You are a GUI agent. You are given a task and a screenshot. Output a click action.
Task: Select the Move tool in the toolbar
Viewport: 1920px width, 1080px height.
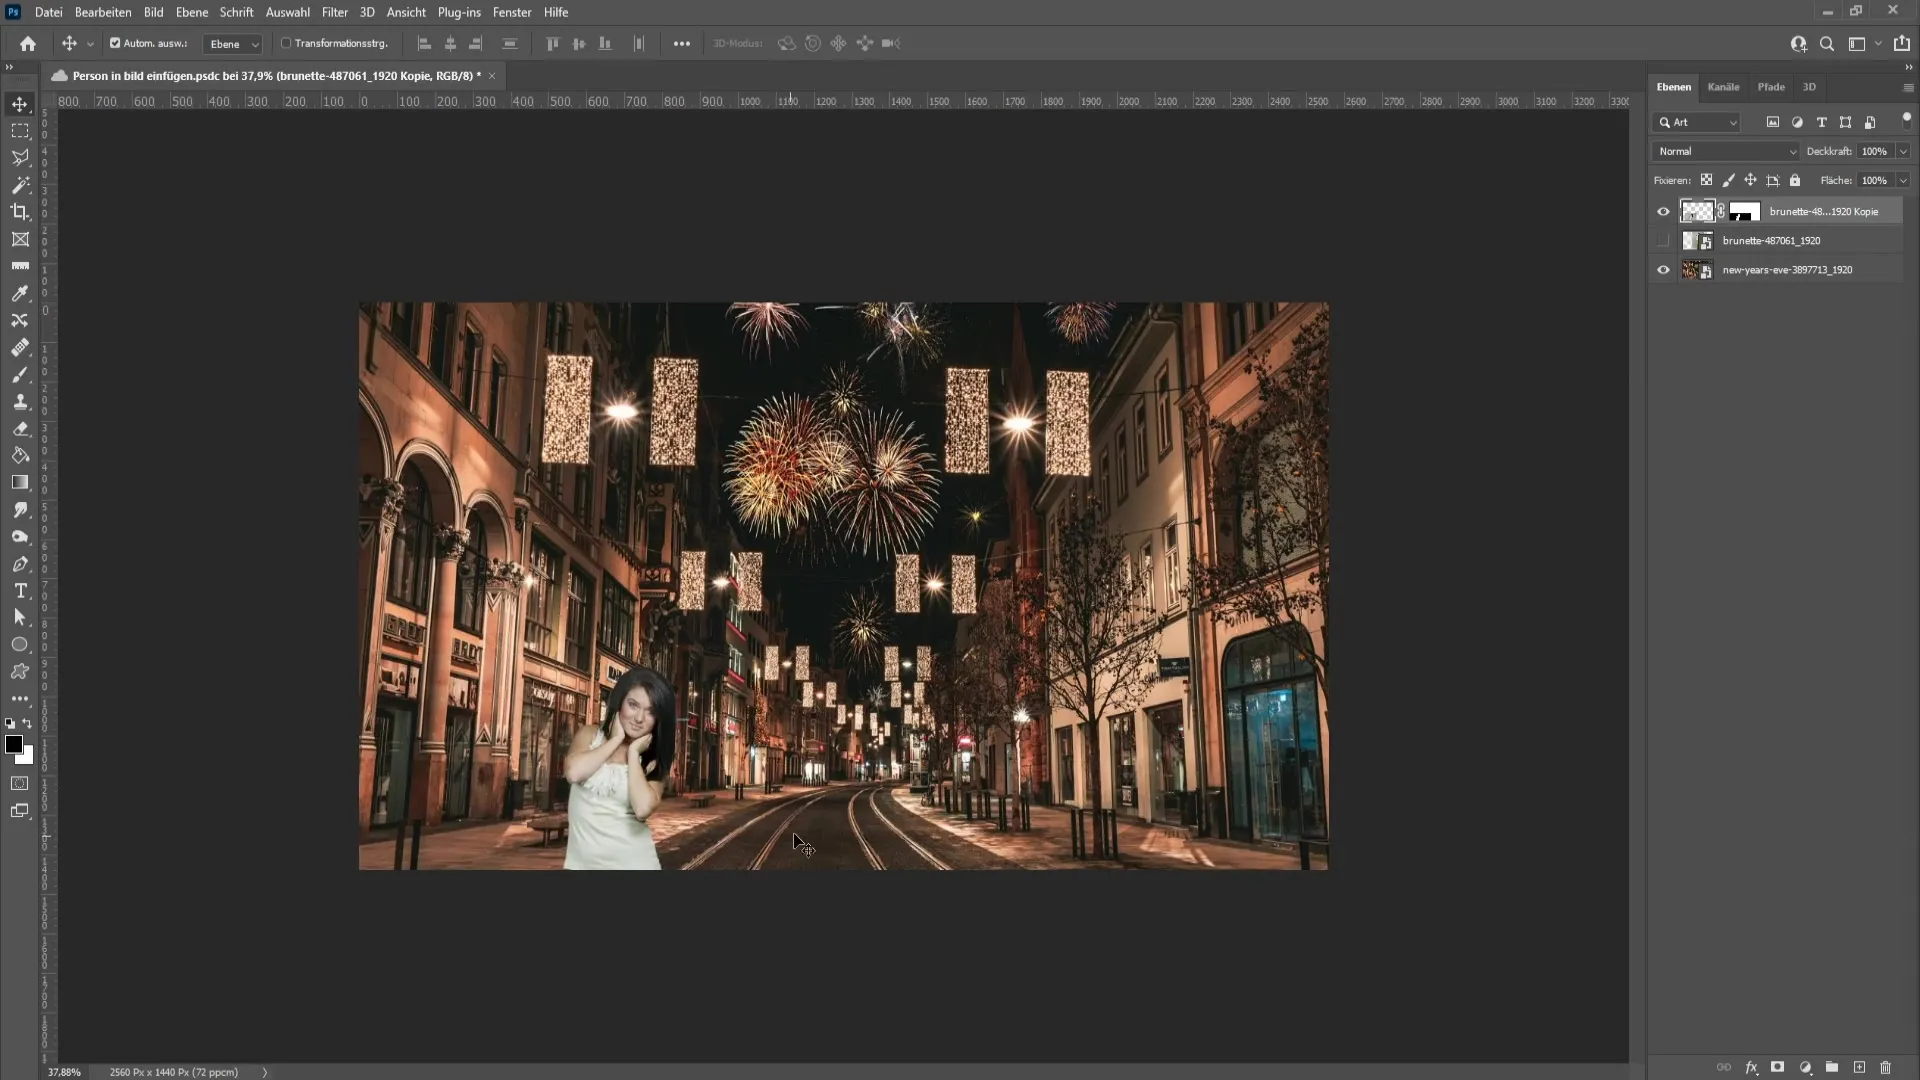click(x=20, y=104)
